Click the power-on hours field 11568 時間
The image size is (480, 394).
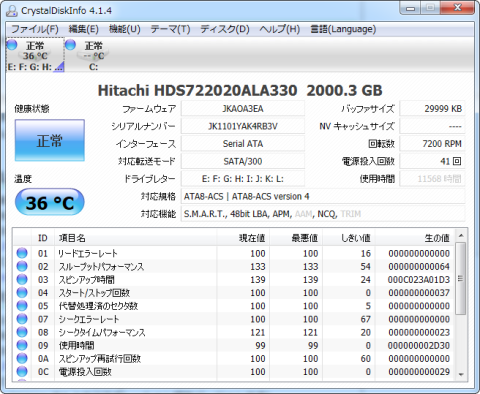[x=432, y=179]
